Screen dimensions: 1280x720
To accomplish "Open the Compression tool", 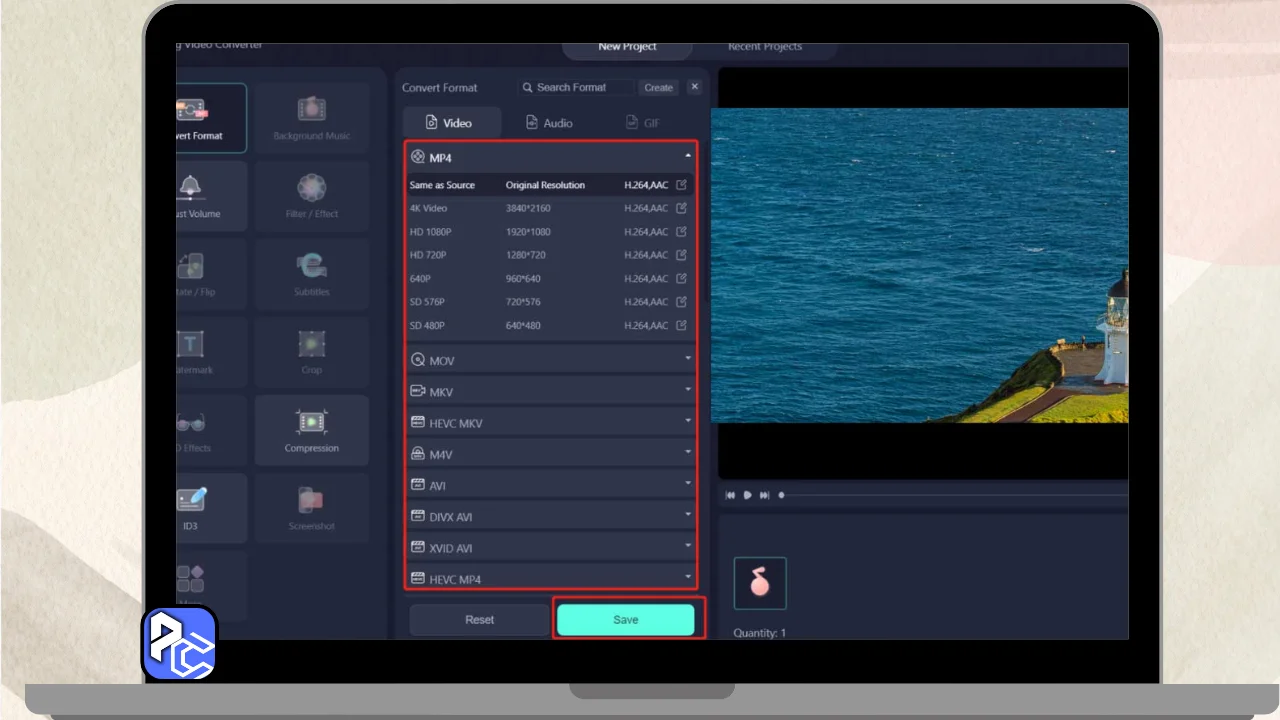I will (x=311, y=430).
